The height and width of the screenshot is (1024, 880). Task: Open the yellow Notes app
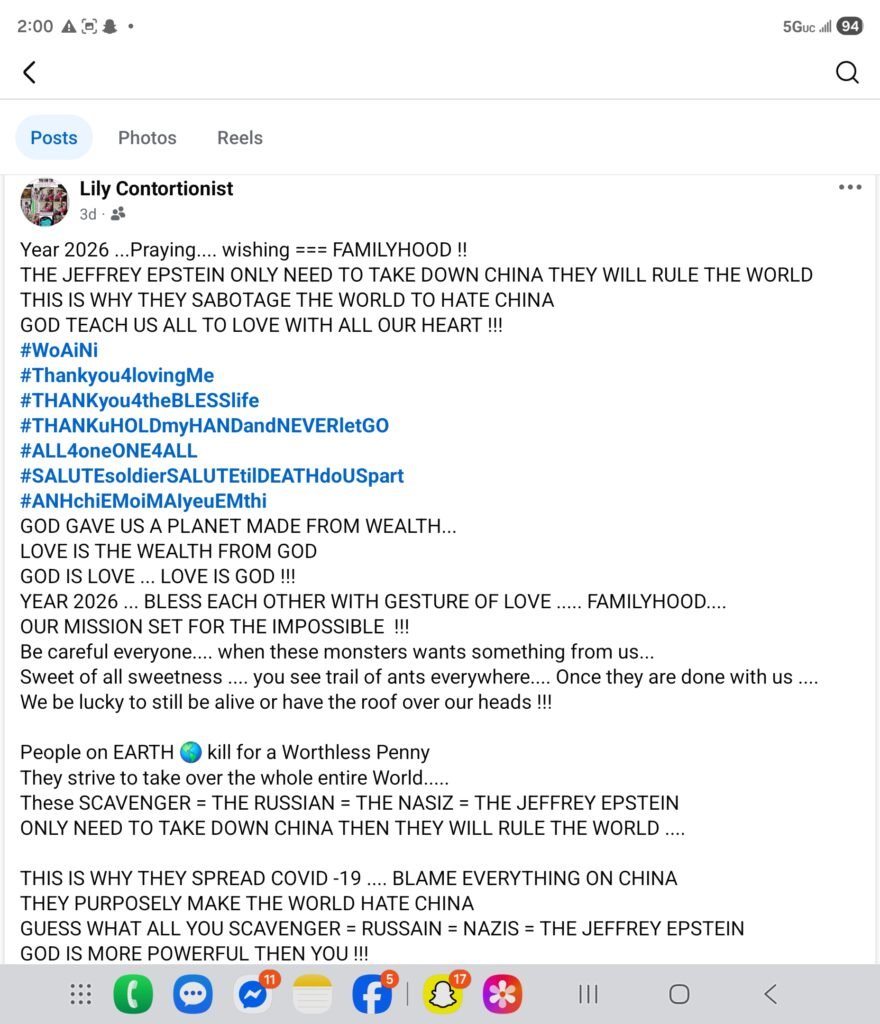point(312,994)
